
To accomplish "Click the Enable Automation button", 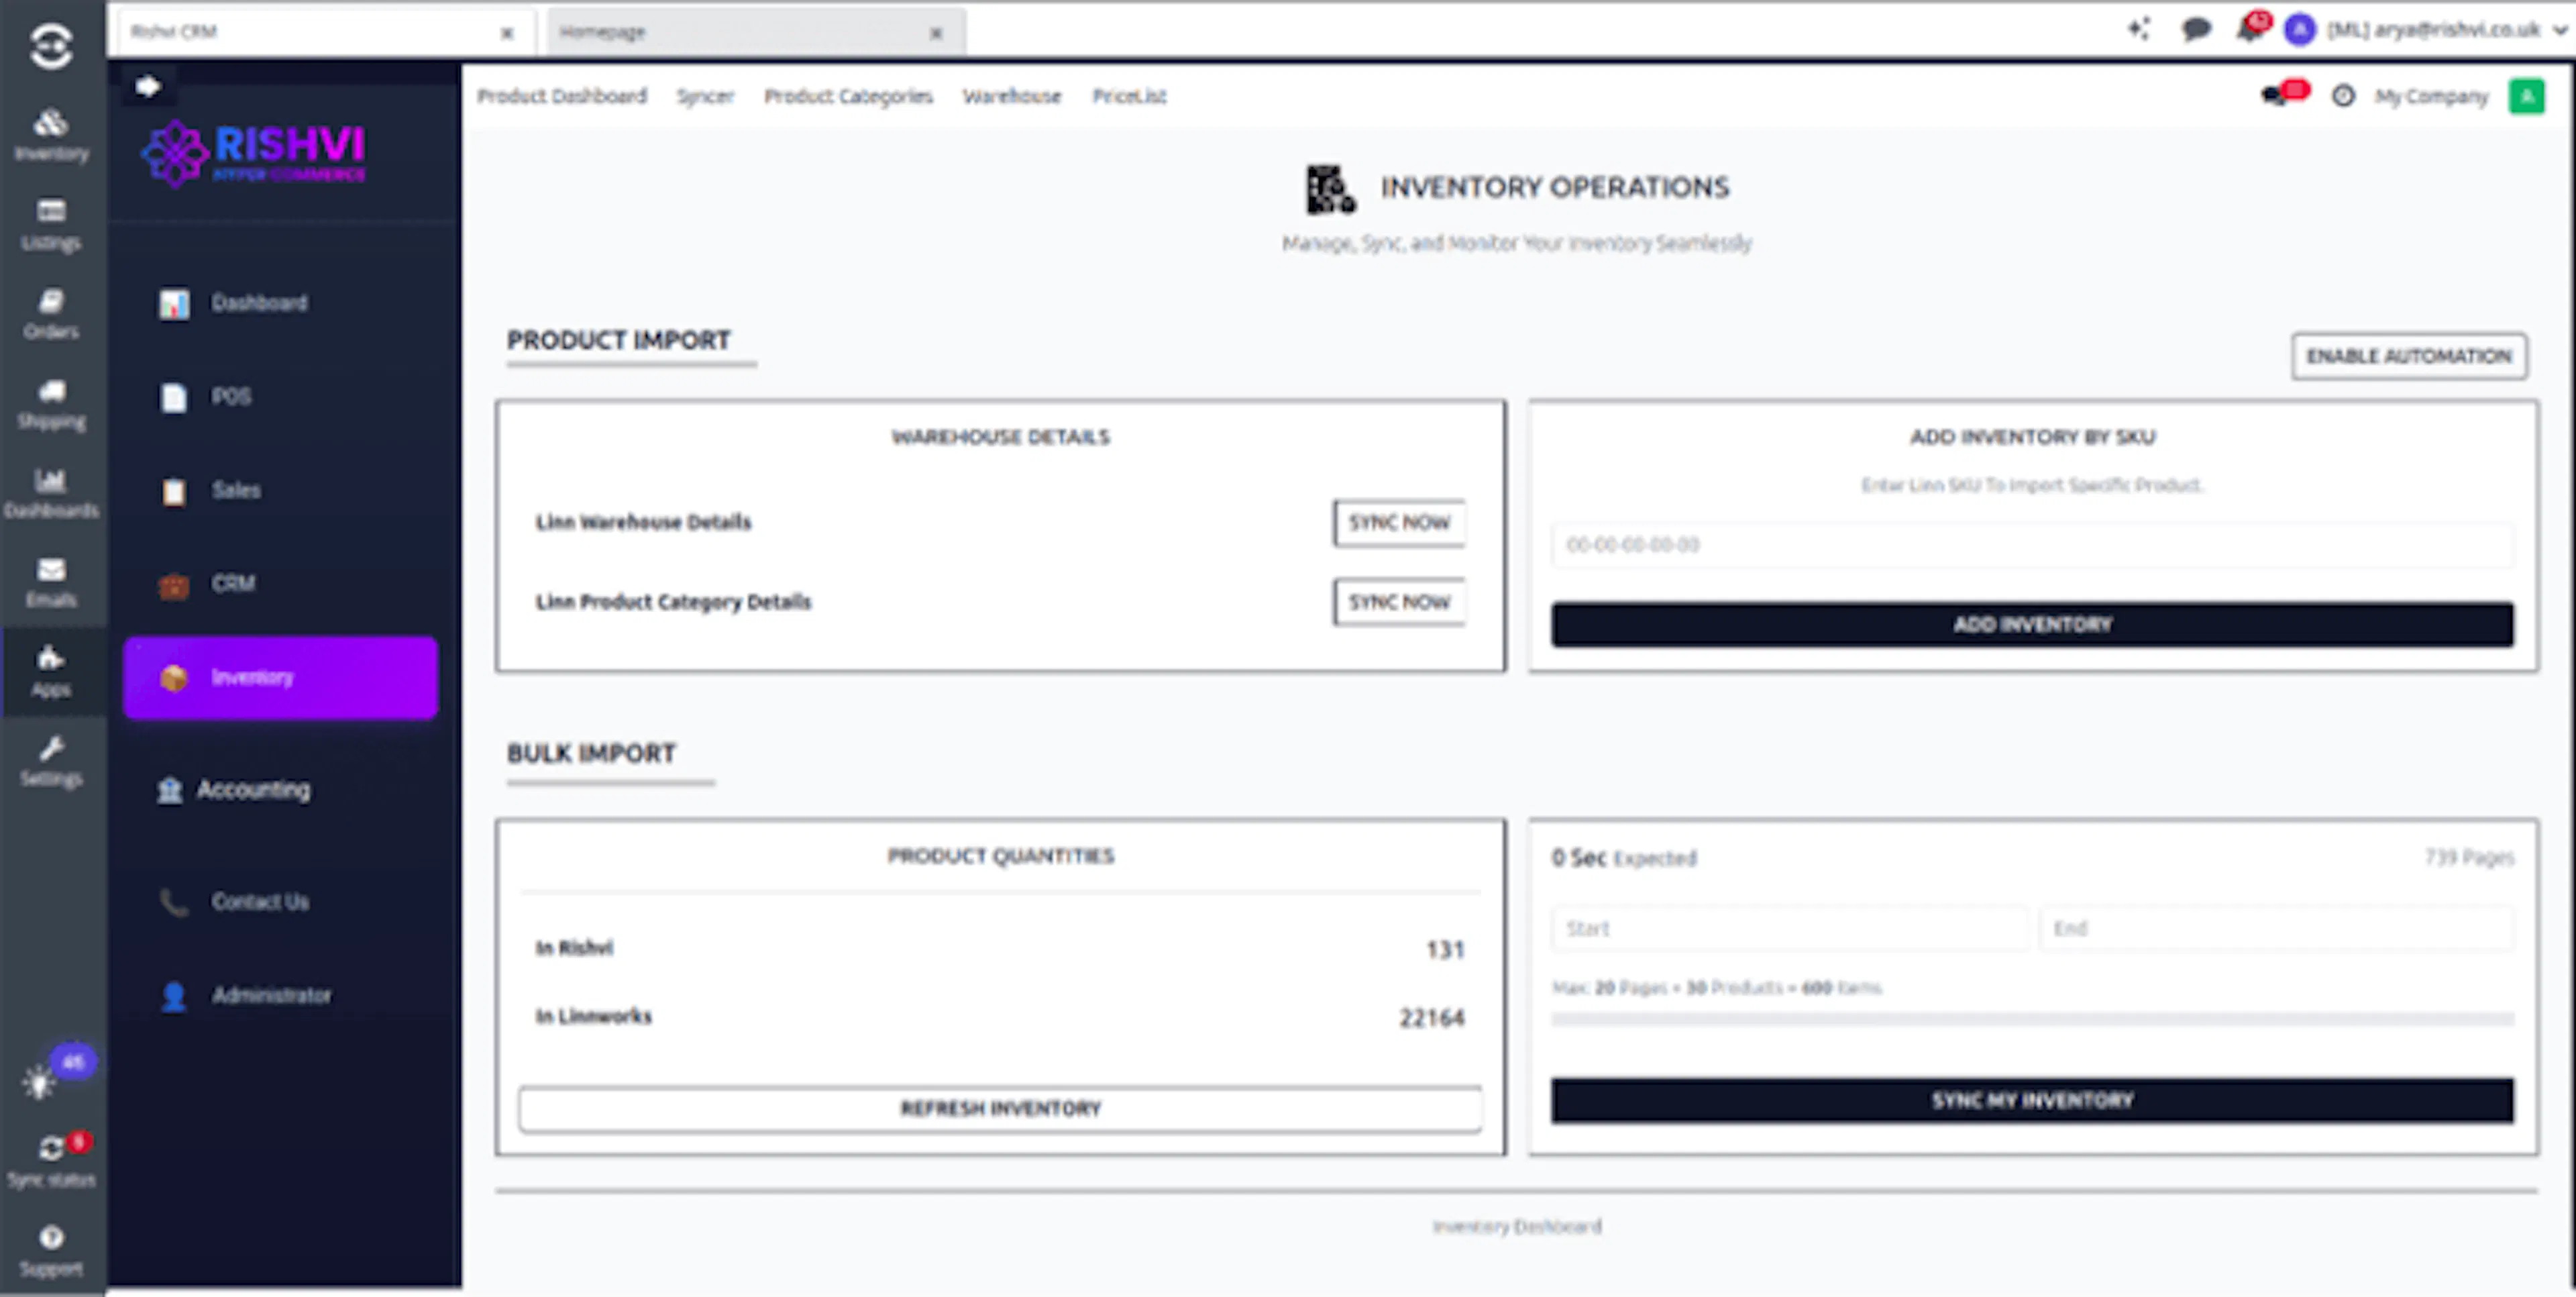I will point(2409,356).
